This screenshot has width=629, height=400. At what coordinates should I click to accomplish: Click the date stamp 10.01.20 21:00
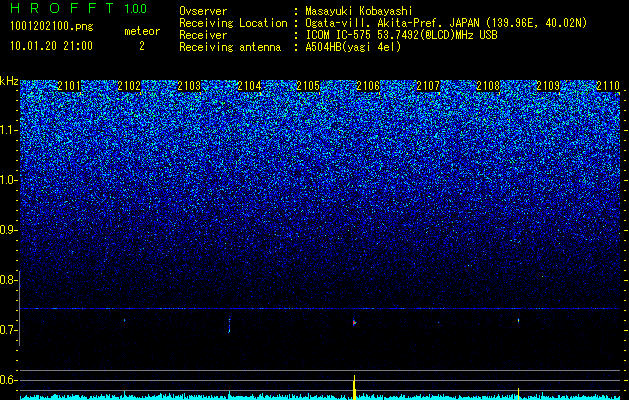[51, 46]
